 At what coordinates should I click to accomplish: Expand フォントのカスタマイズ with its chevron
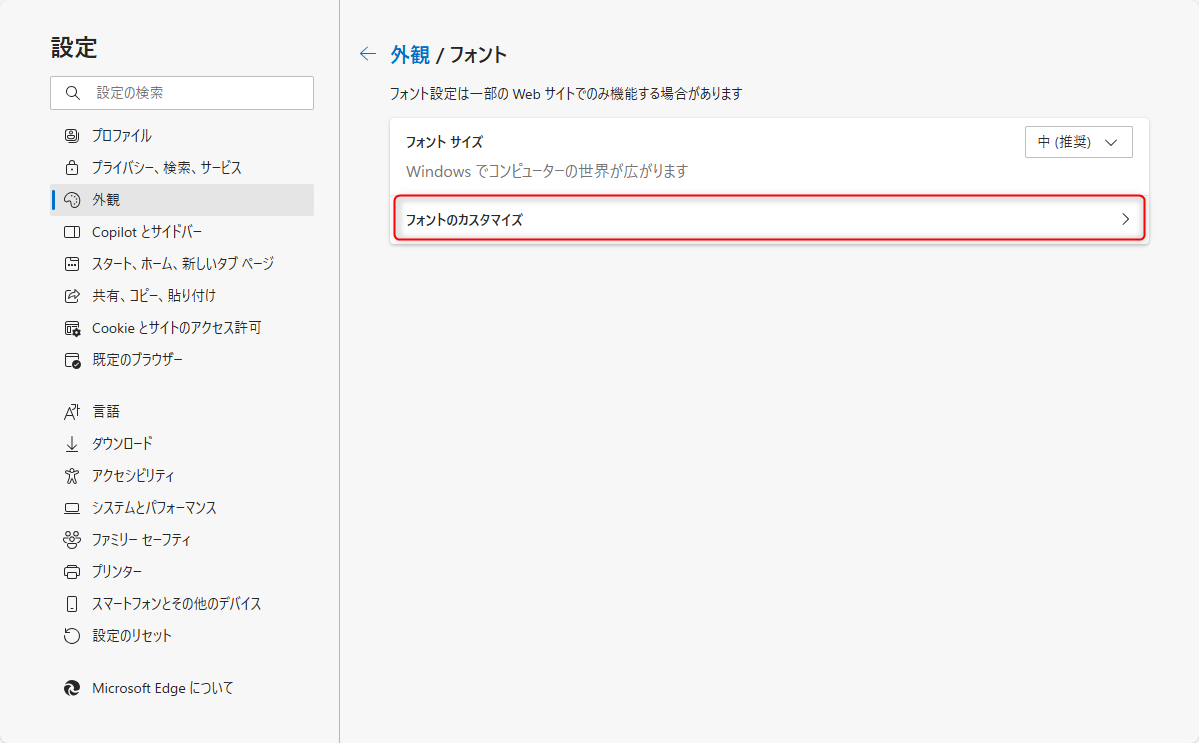click(x=1126, y=219)
